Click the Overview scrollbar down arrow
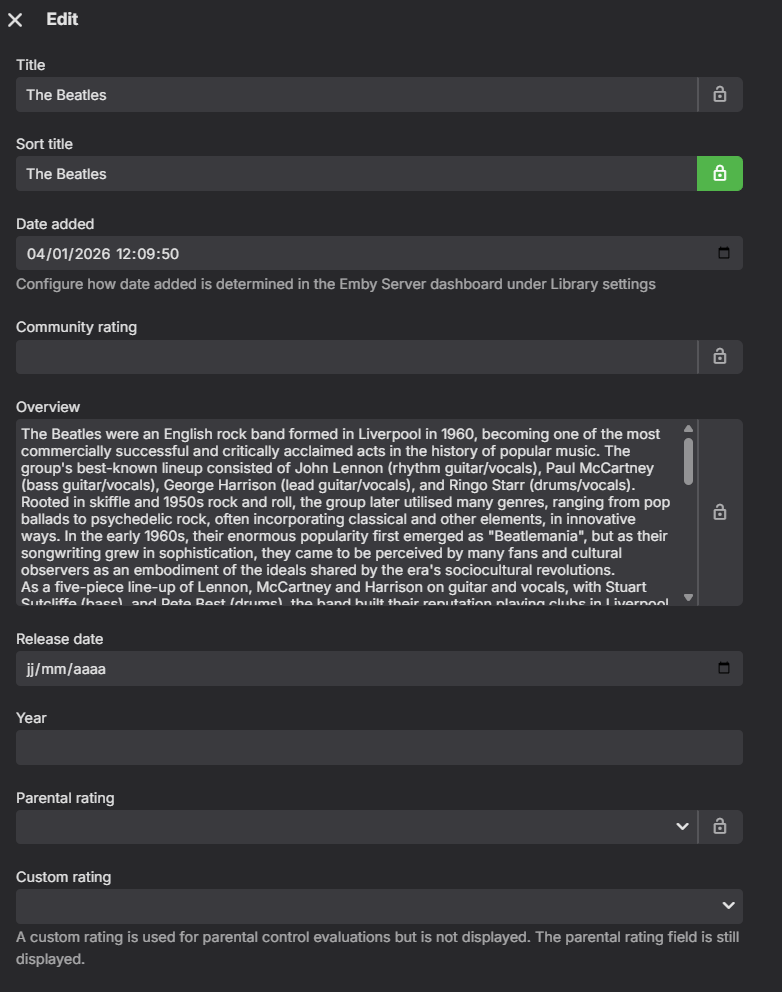The image size is (782, 992). point(688,597)
